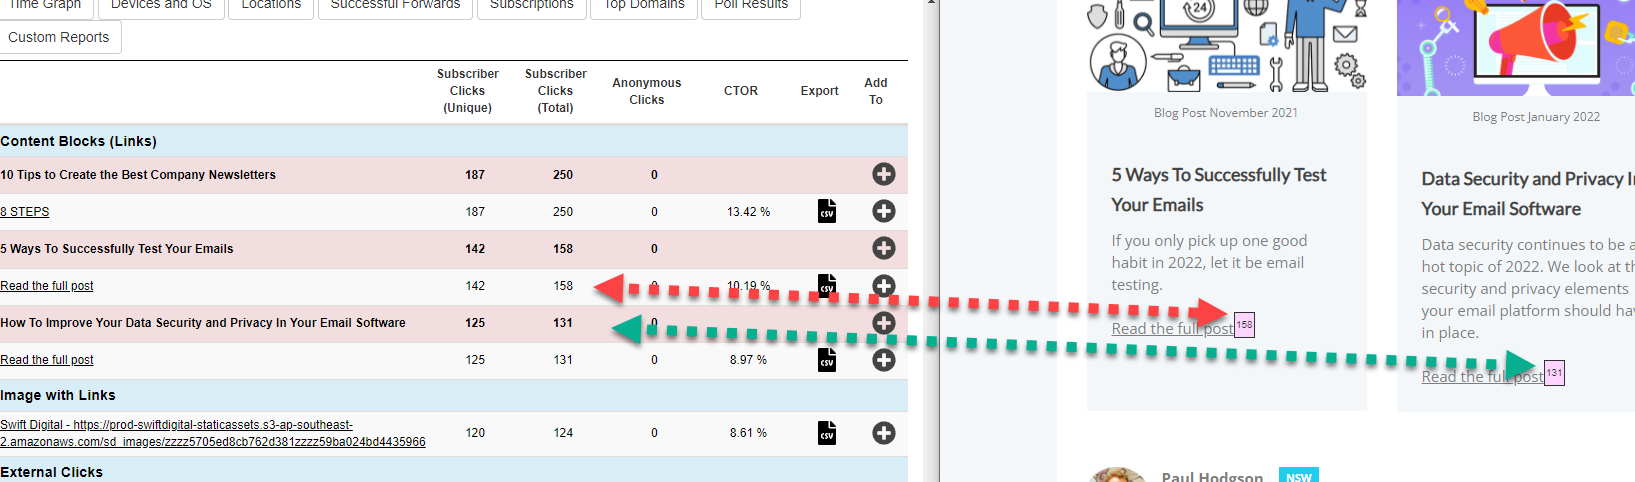Screen dimensions: 1635x482
Task: Switch to the Devices and OS tab
Action: point(161,5)
